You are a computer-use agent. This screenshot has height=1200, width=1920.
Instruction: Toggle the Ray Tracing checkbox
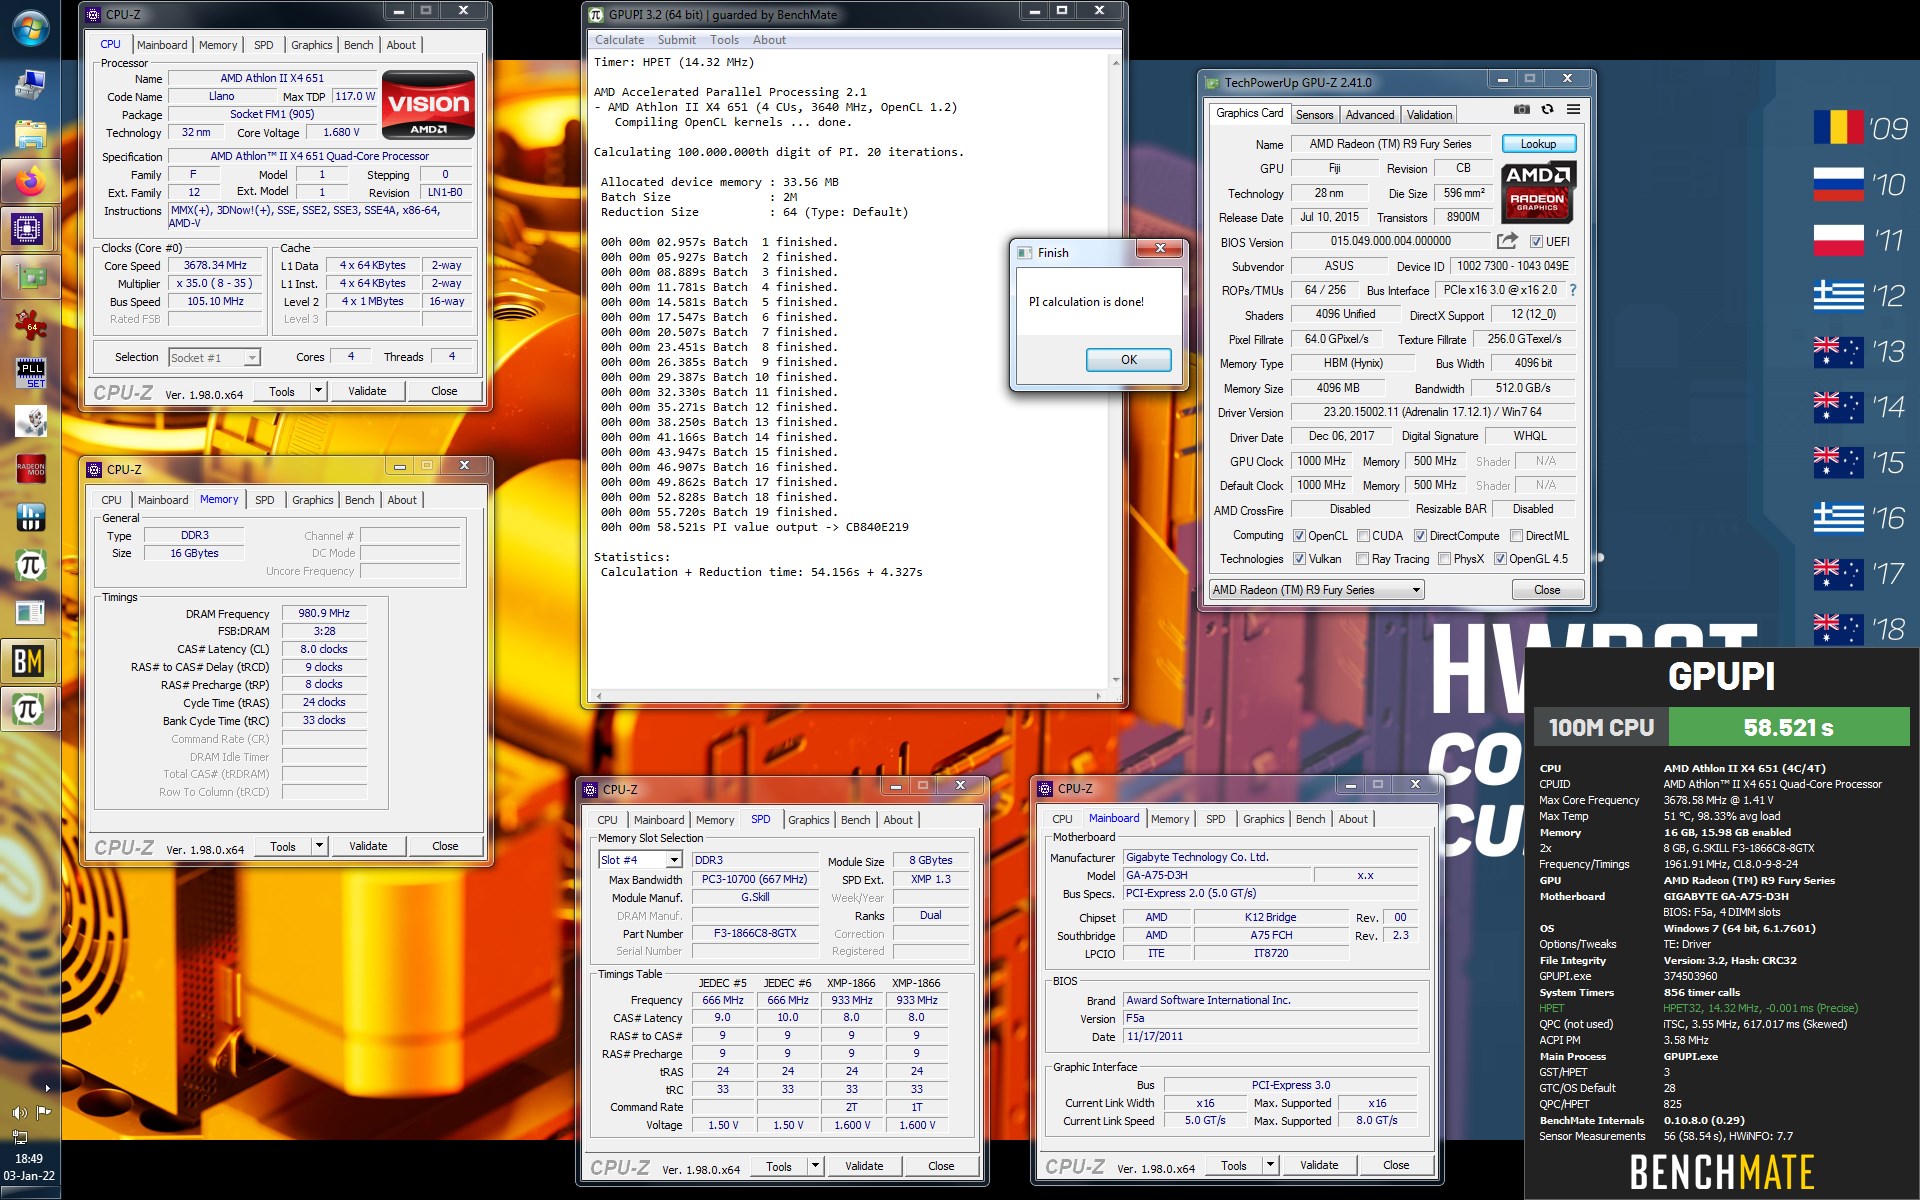(1362, 559)
